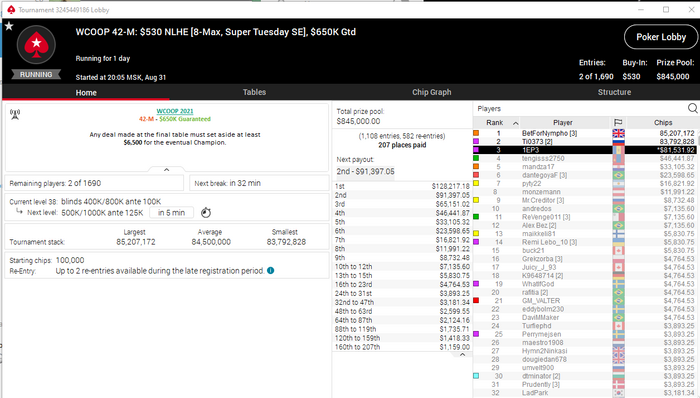
Task: Sort by Player column header
Action: [x=563, y=122]
